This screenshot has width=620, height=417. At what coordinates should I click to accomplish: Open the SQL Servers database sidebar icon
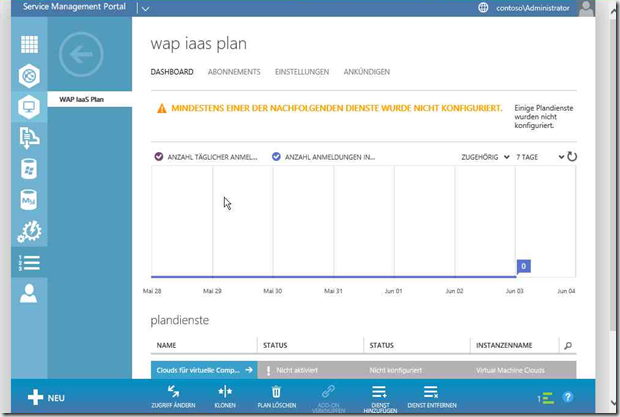click(29, 169)
